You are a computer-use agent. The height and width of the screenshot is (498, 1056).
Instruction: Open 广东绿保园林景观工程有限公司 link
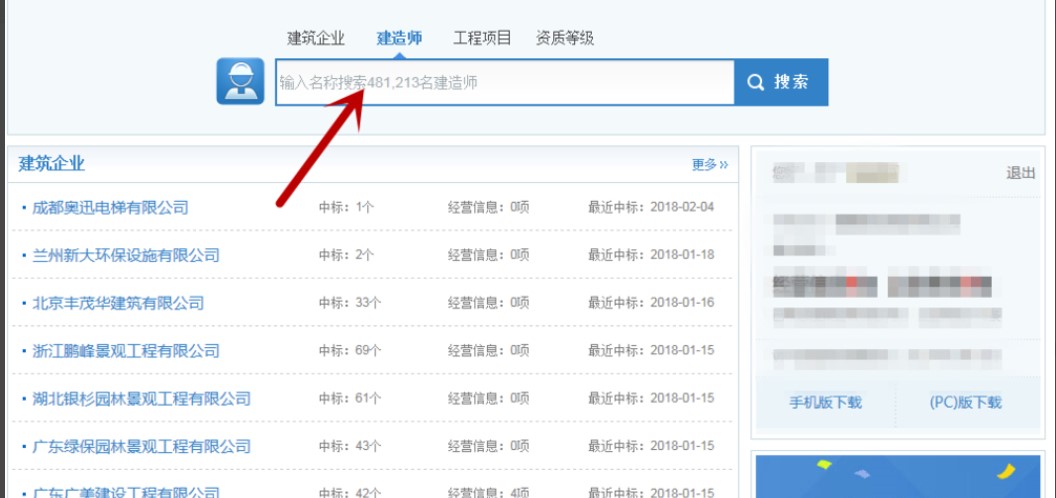tap(141, 447)
